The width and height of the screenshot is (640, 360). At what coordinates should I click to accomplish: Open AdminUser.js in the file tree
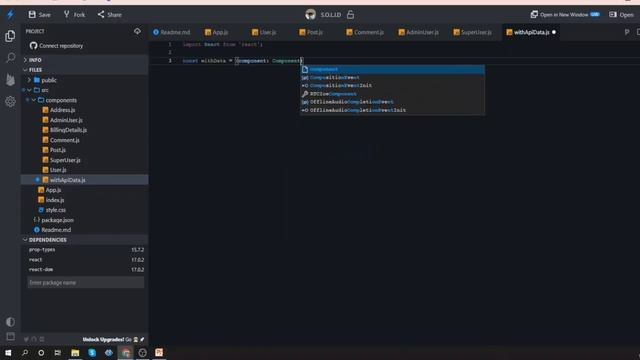coord(66,120)
